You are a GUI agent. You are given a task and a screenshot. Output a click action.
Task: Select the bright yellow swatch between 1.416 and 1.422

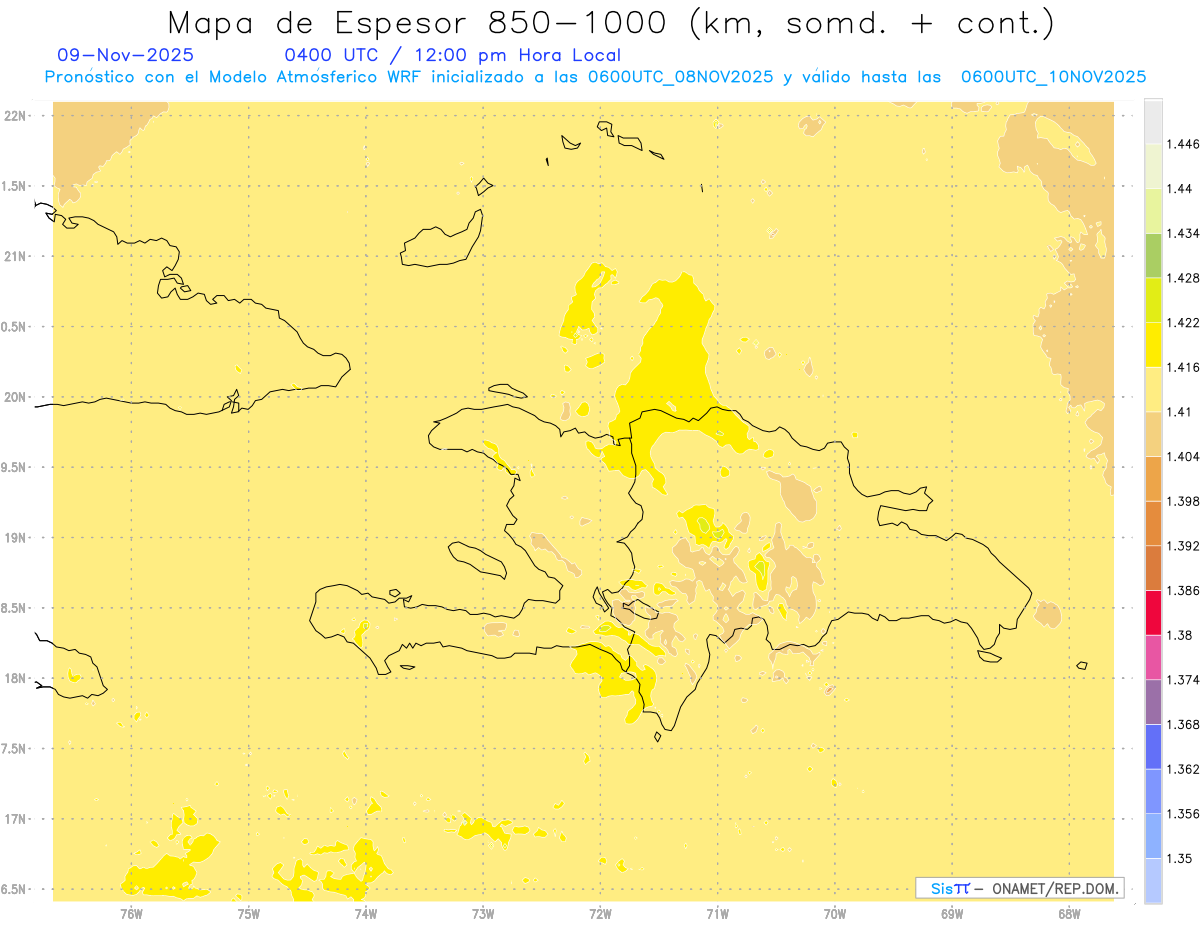[1153, 344]
